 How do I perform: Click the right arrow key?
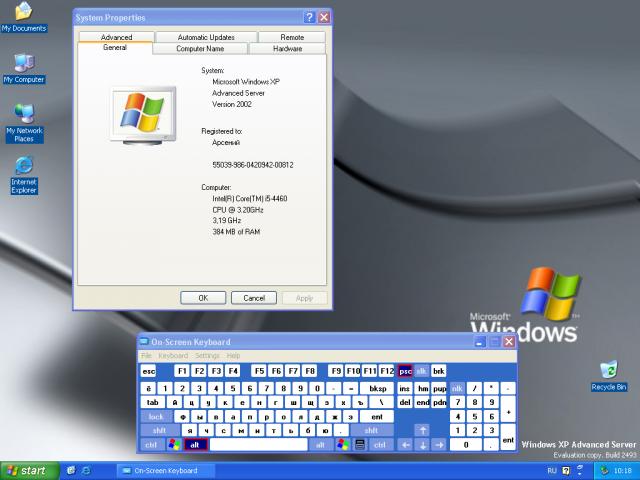coord(439,444)
